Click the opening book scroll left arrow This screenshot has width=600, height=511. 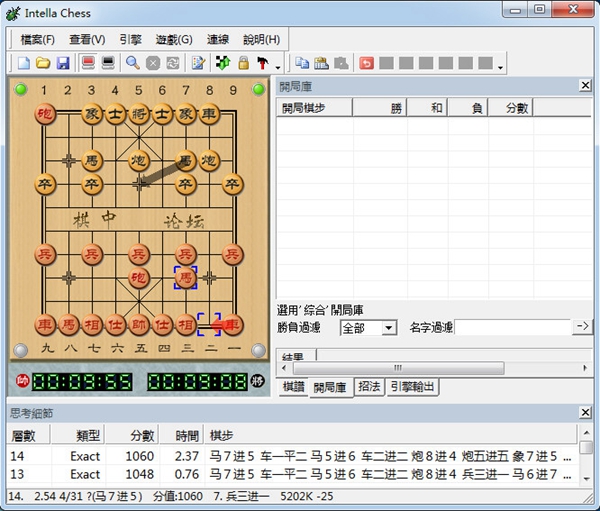(284, 368)
